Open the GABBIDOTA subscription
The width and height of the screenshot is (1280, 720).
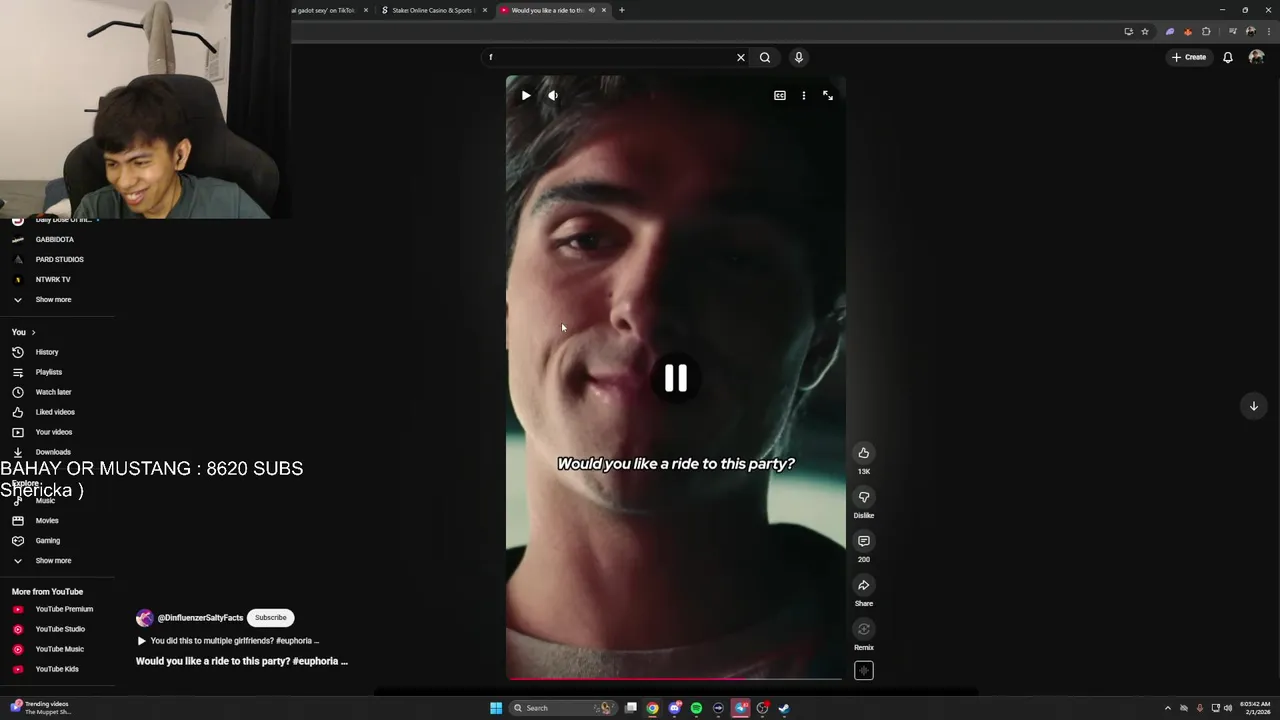(x=57, y=239)
